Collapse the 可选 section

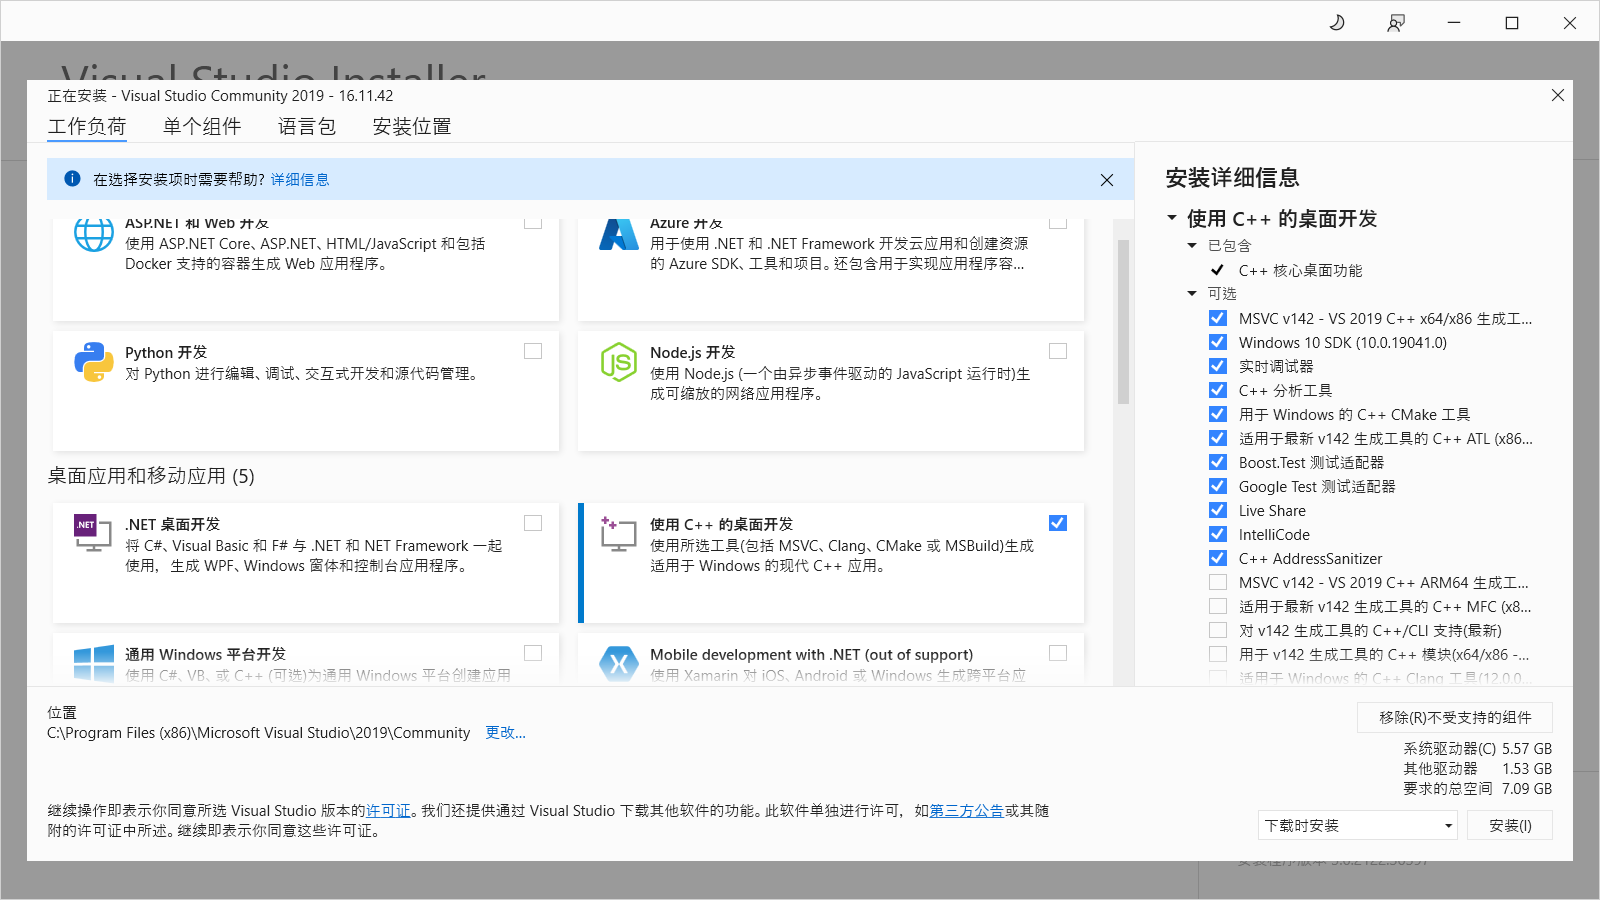[x=1192, y=293]
